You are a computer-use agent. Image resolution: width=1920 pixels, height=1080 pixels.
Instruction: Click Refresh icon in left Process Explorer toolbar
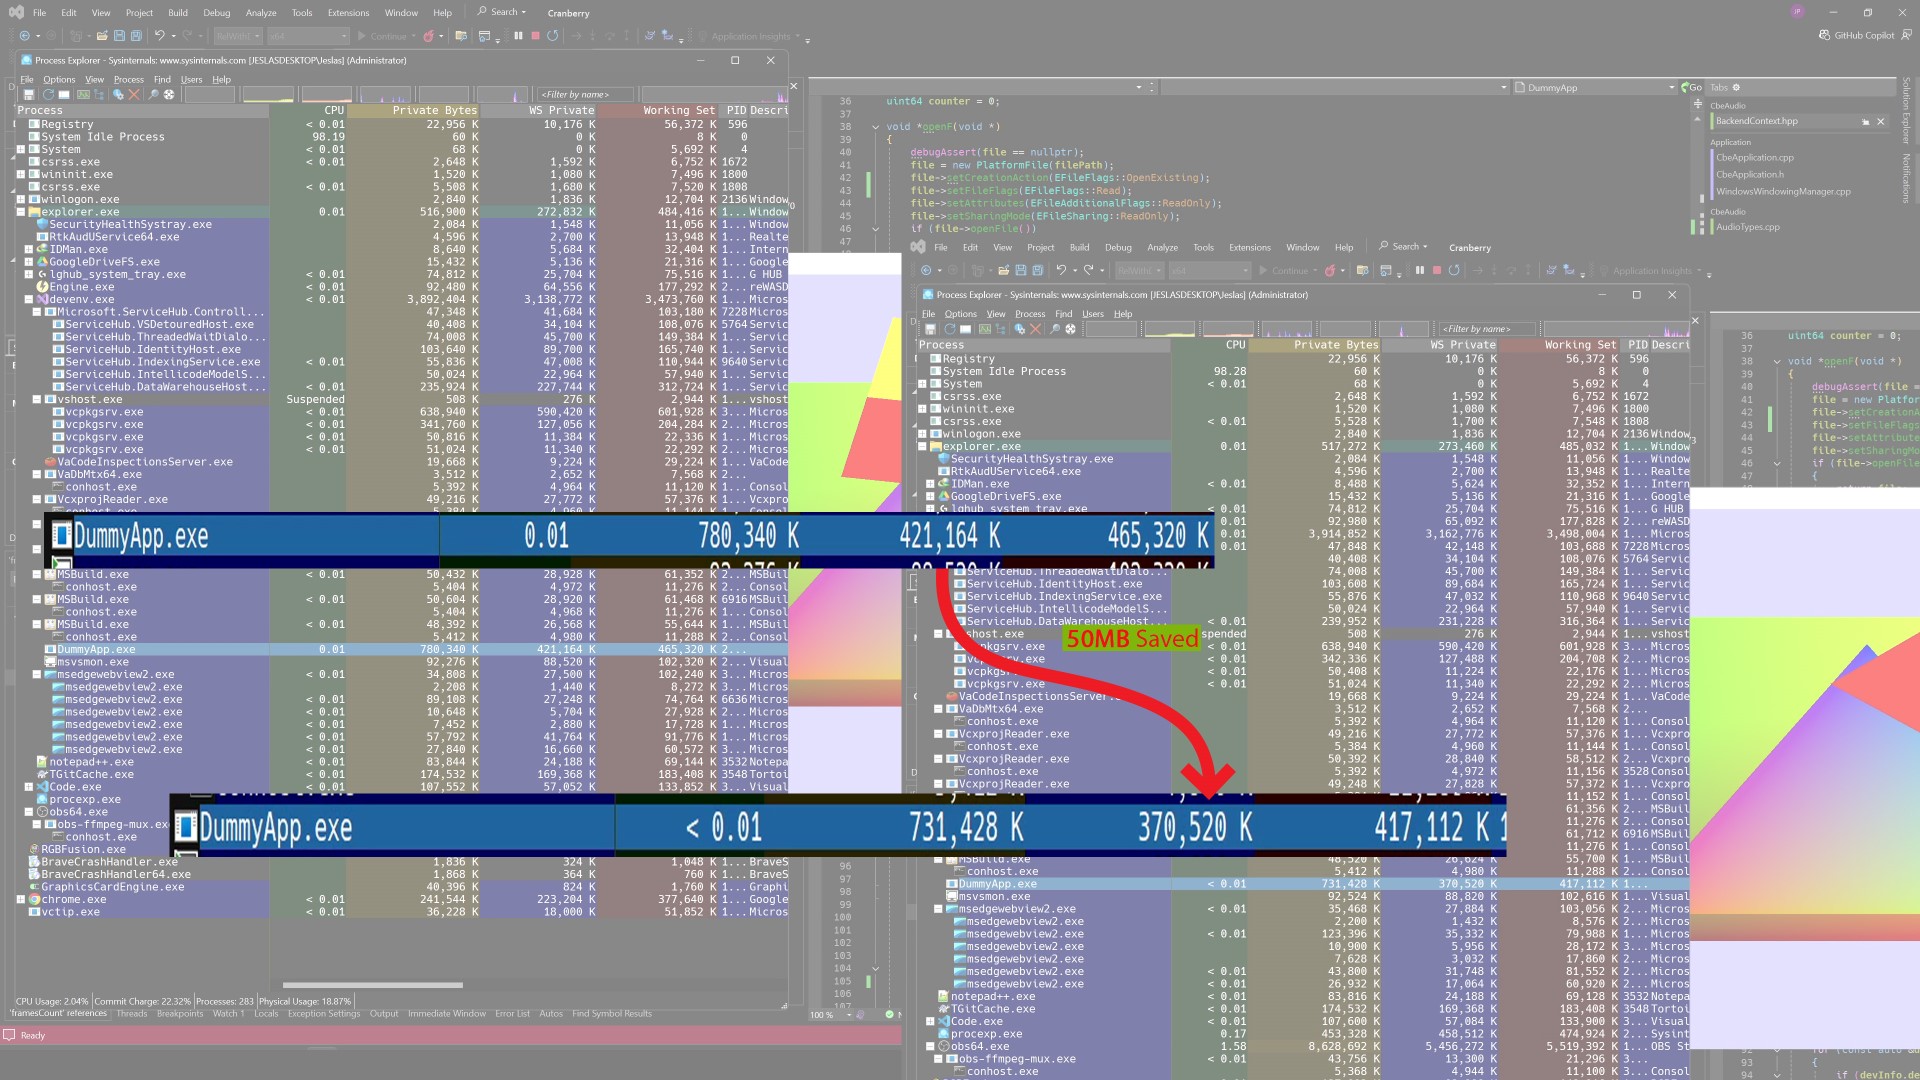(48, 95)
